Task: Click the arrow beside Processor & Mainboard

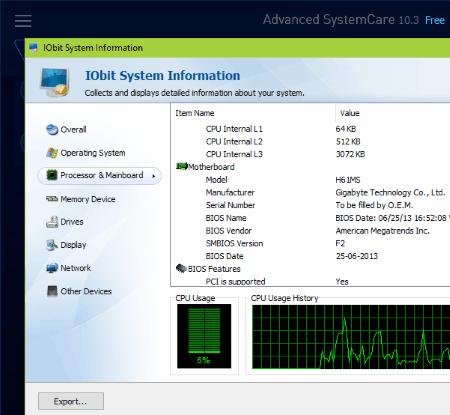Action: 154,176
